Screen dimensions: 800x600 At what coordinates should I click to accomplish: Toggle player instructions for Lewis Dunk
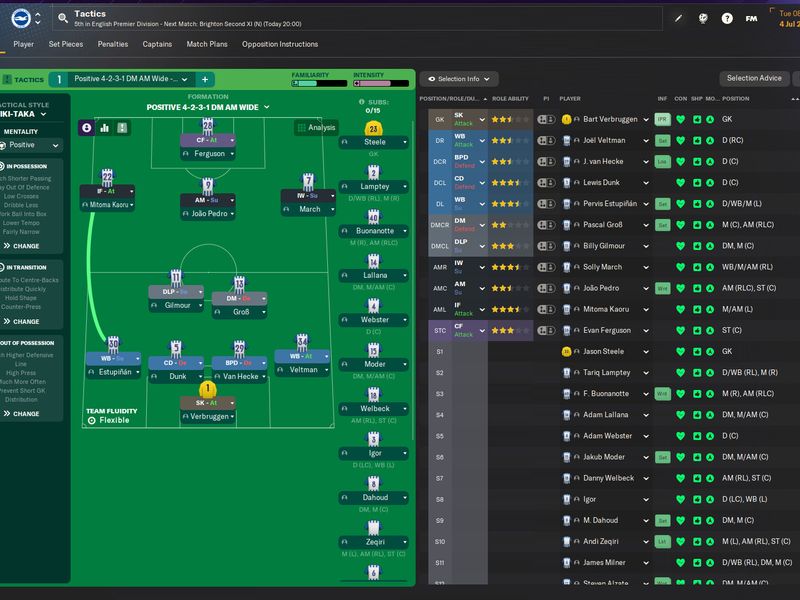pyautogui.click(x=546, y=183)
